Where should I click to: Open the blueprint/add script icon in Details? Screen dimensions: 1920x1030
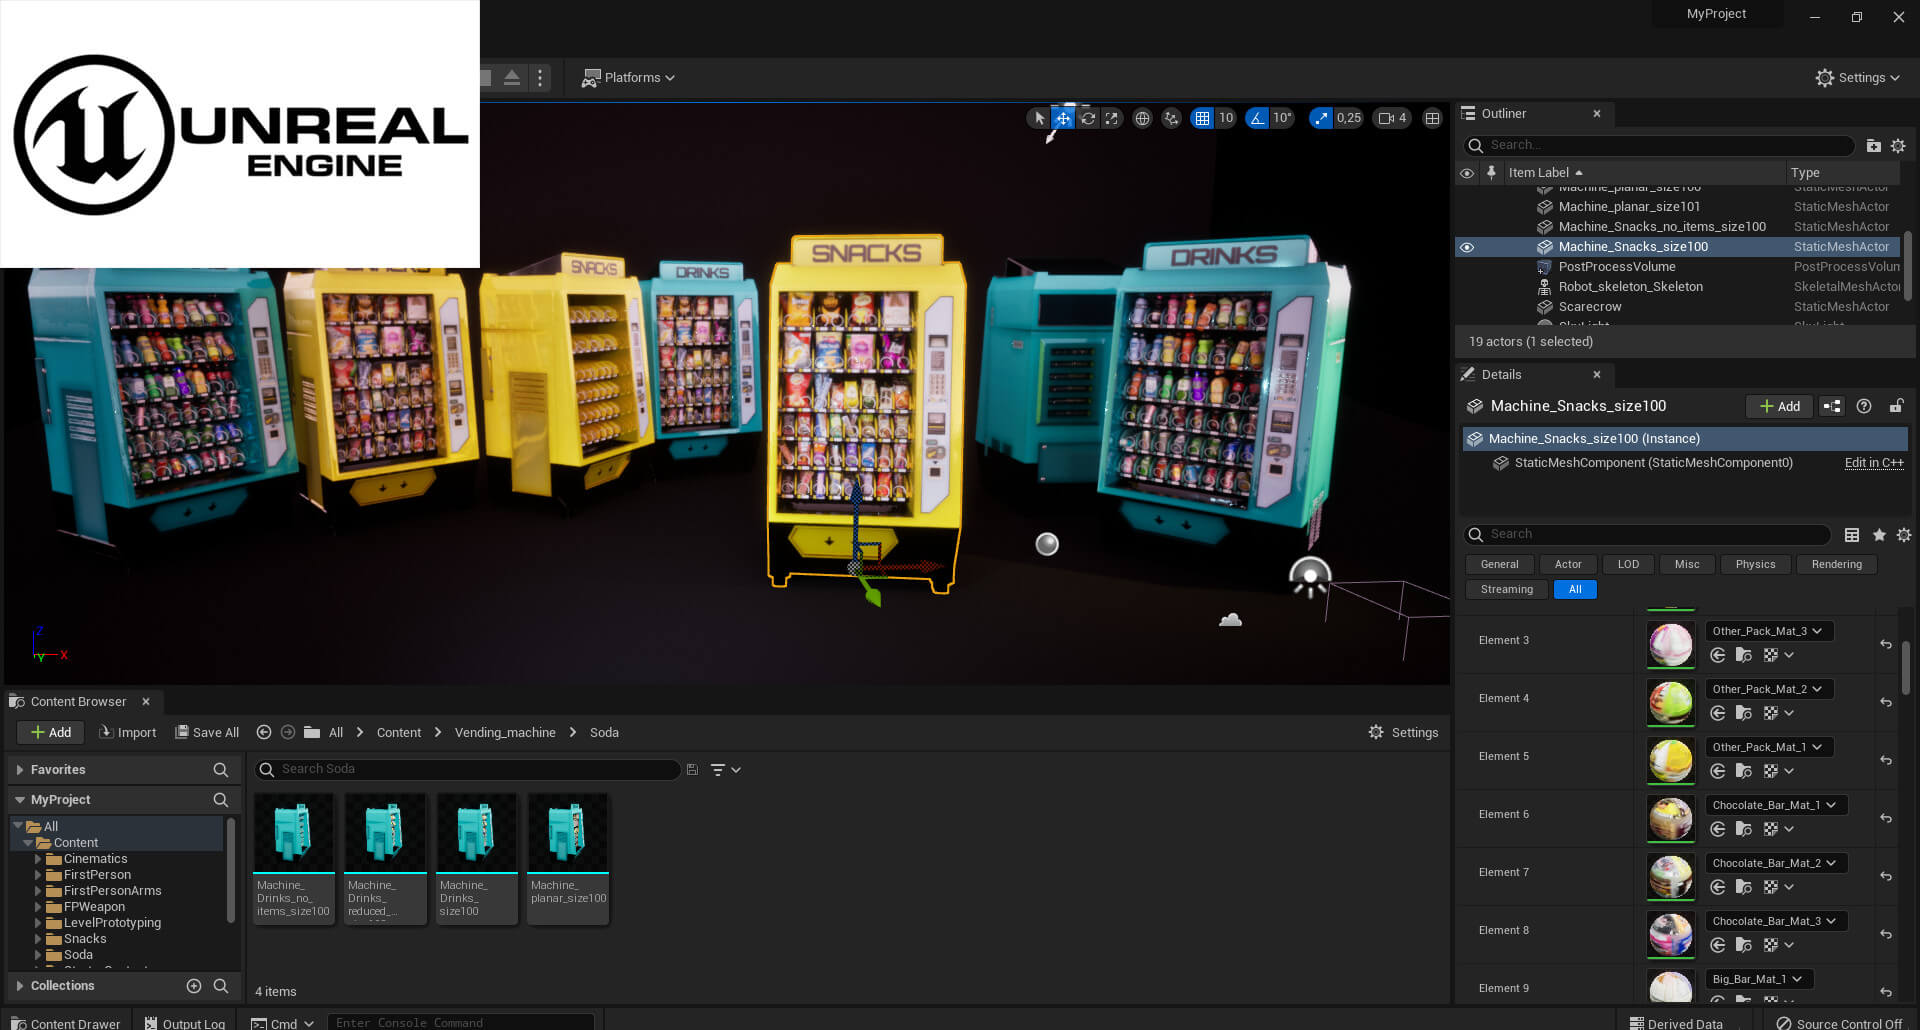point(1832,406)
